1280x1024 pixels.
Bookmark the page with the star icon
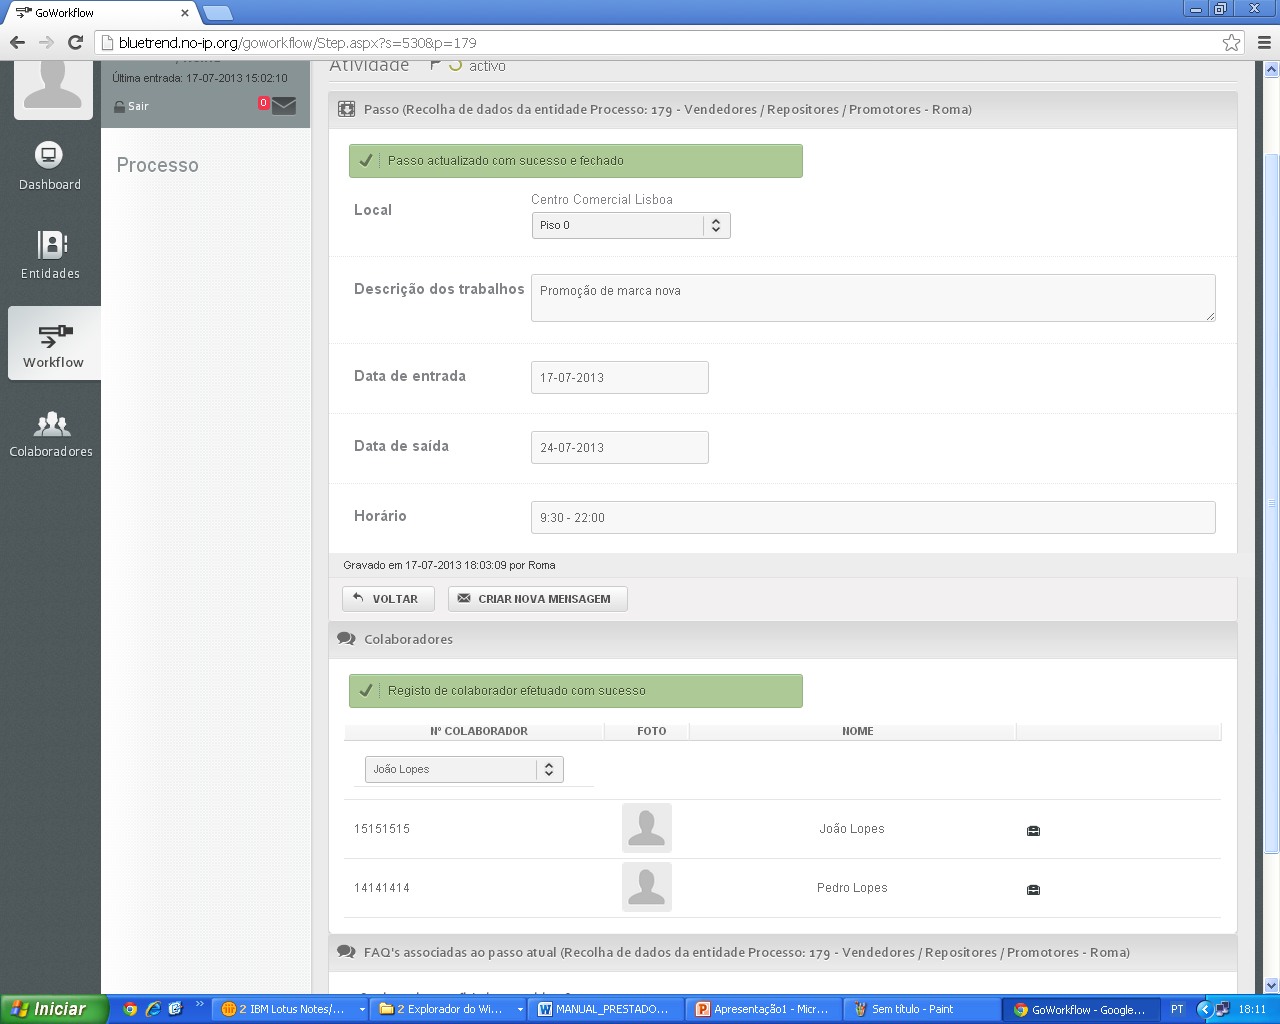(1231, 42)
